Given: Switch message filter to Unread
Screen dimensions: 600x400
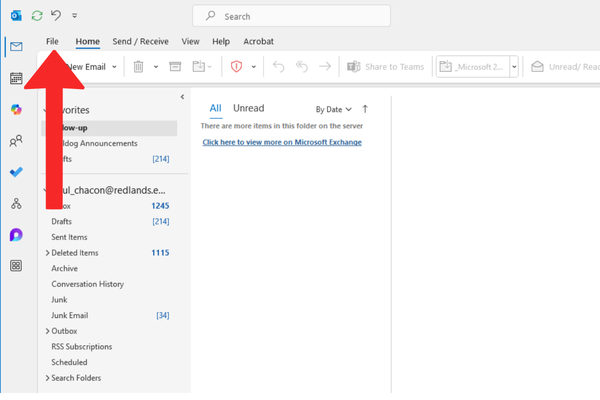Looking at the screenshot, I should 249,108.
